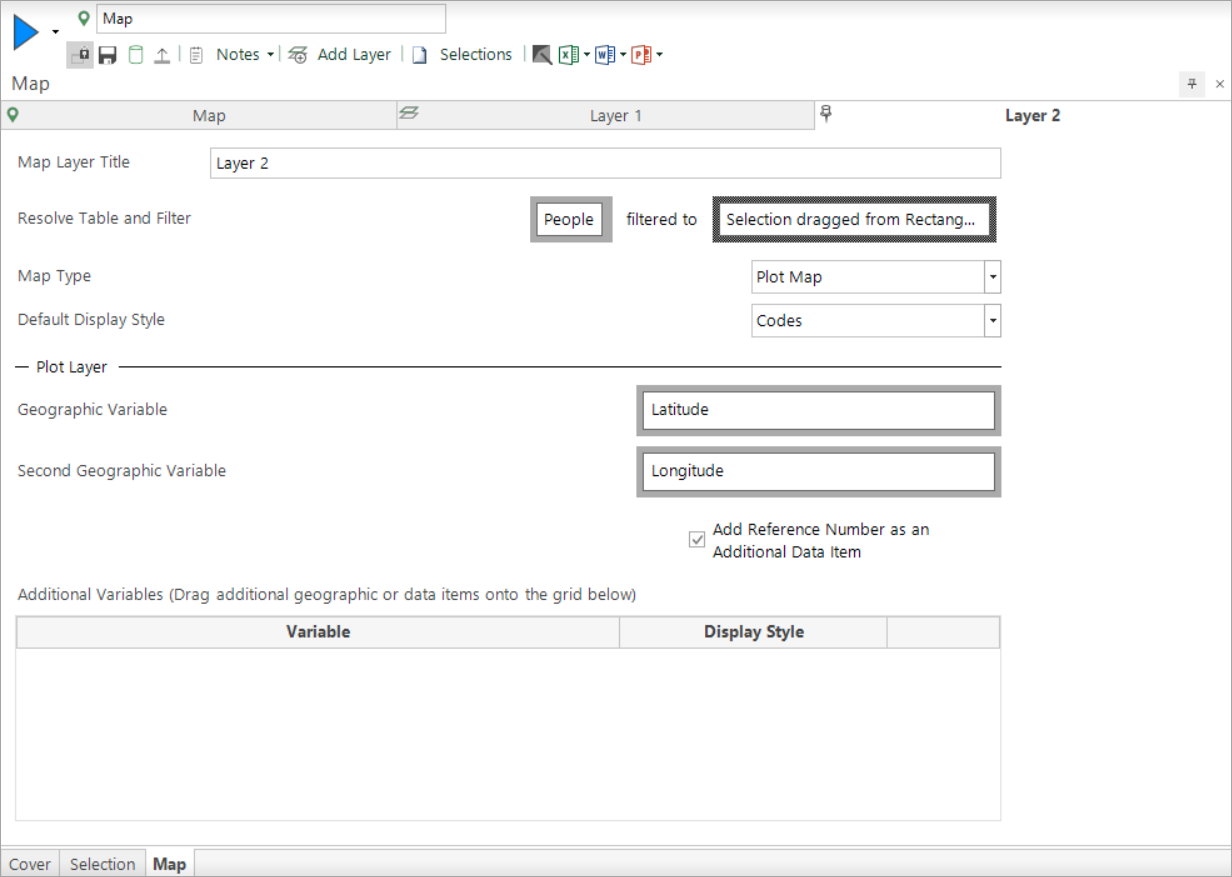Select the Map bottom tab
This screenshot has height=877, width=1232.
point(170,864)
